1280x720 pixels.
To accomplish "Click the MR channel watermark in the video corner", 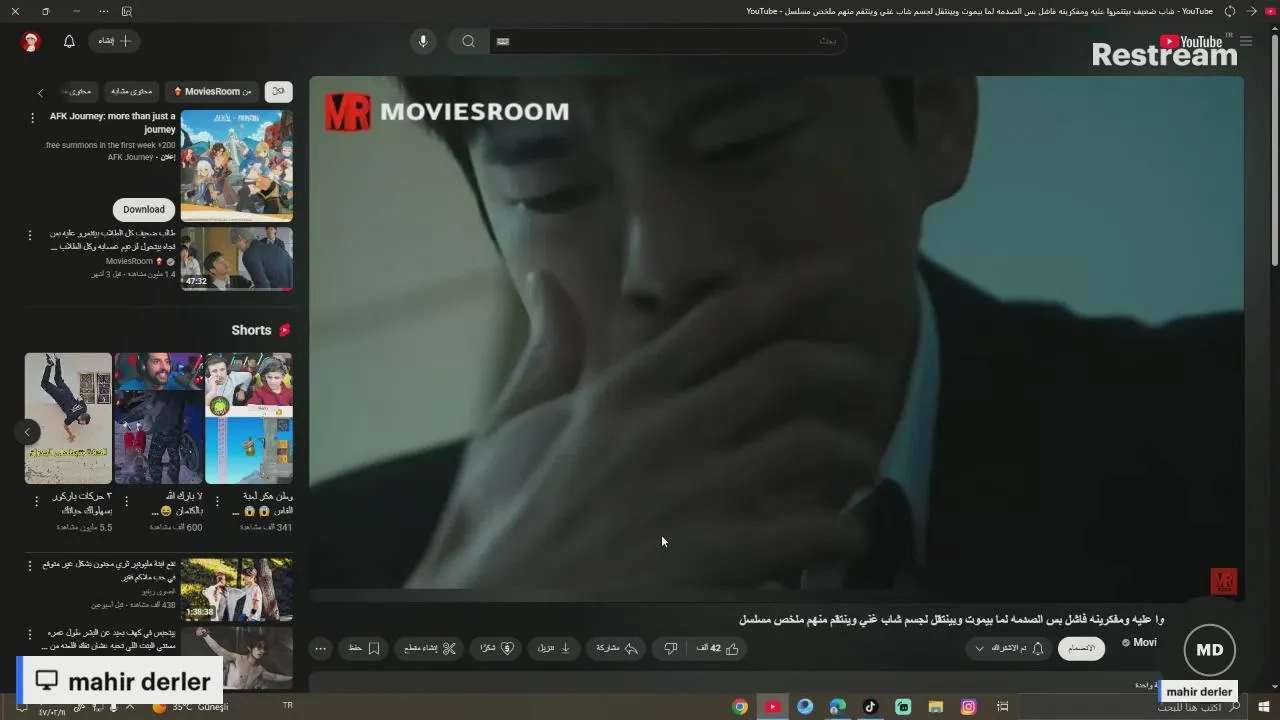I will click(x=1224, y=581).
